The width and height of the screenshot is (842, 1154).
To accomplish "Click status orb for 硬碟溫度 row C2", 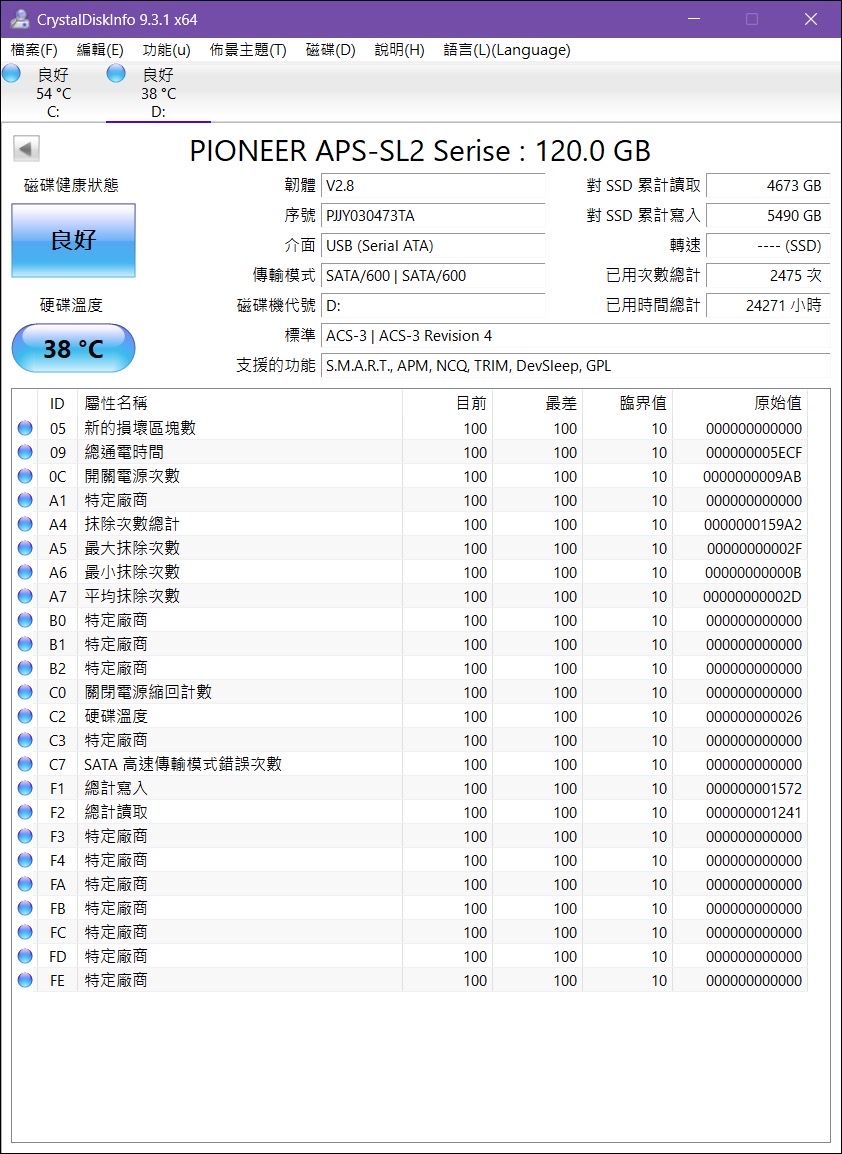I will 25,717.
